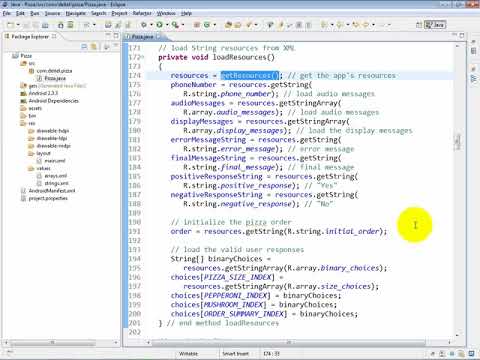This screenshot has width=480, height=360.
Task: Click the Run External Tools icon
Action: click(175, 25)
